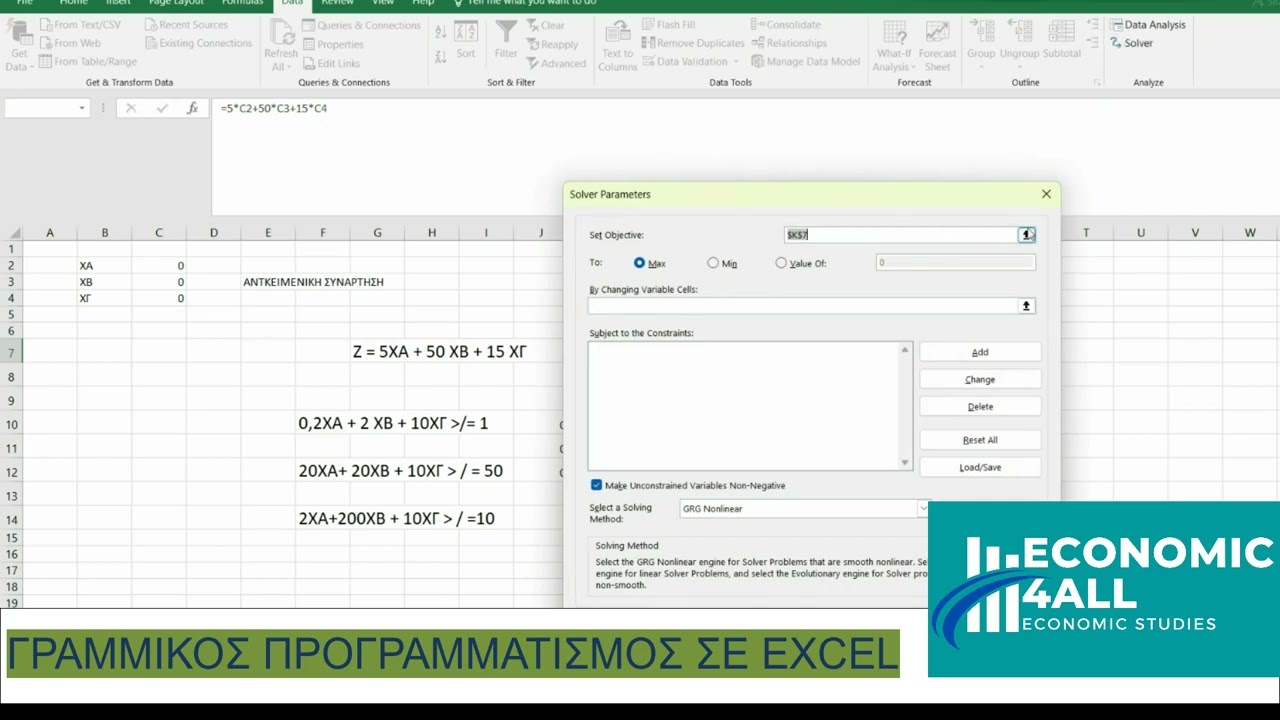
Task: Open the Formulas tab
Action: (x=242, y=3)
